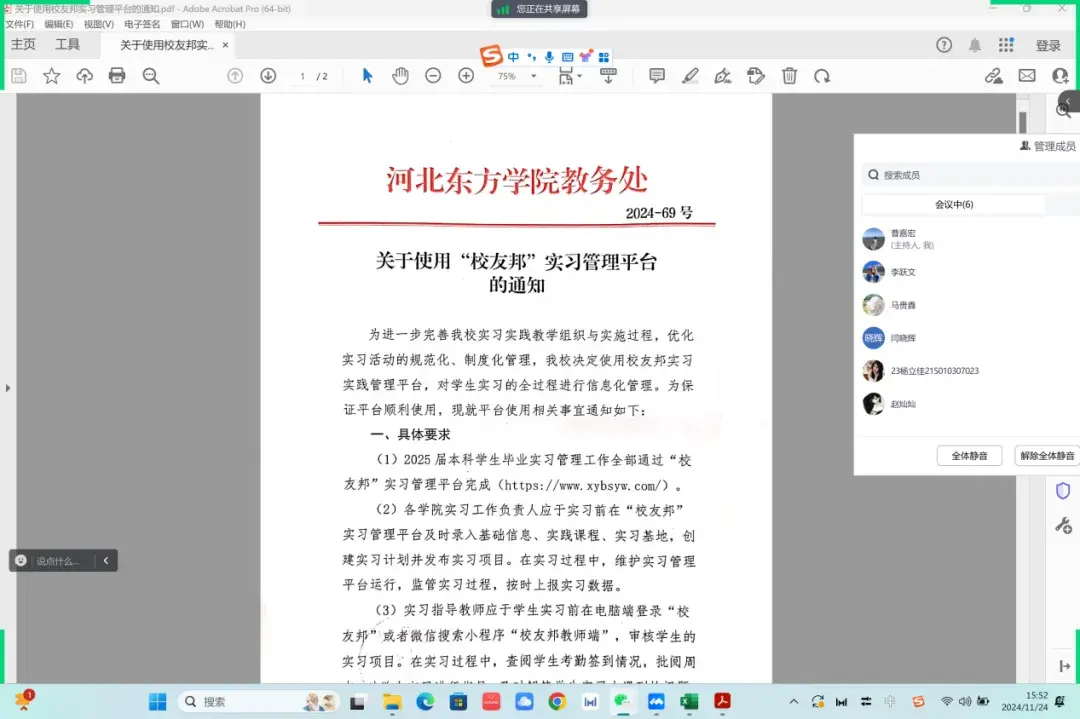Toggle Sogou voice input microphone
The image size is (1080, 719).
(x=549, y=56)
